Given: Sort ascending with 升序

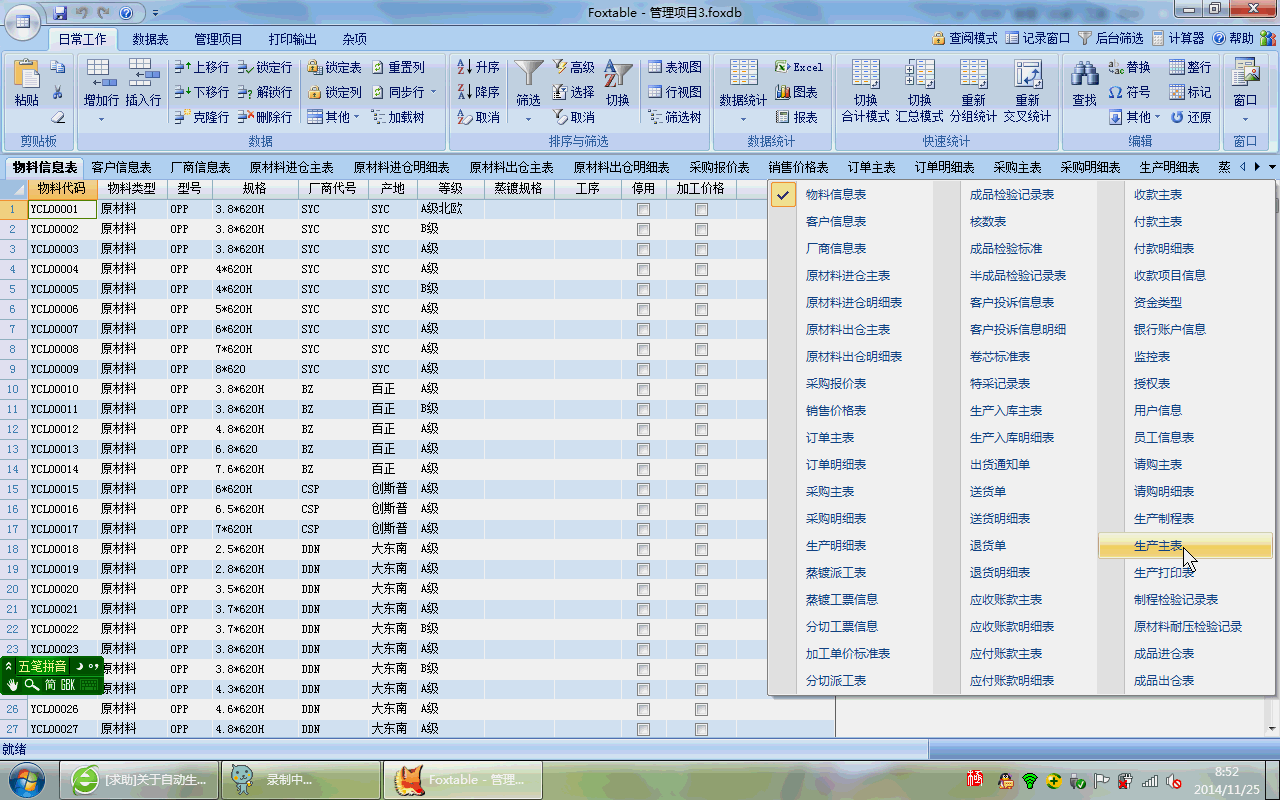Looking at the screenshot, I should point(478,67).
